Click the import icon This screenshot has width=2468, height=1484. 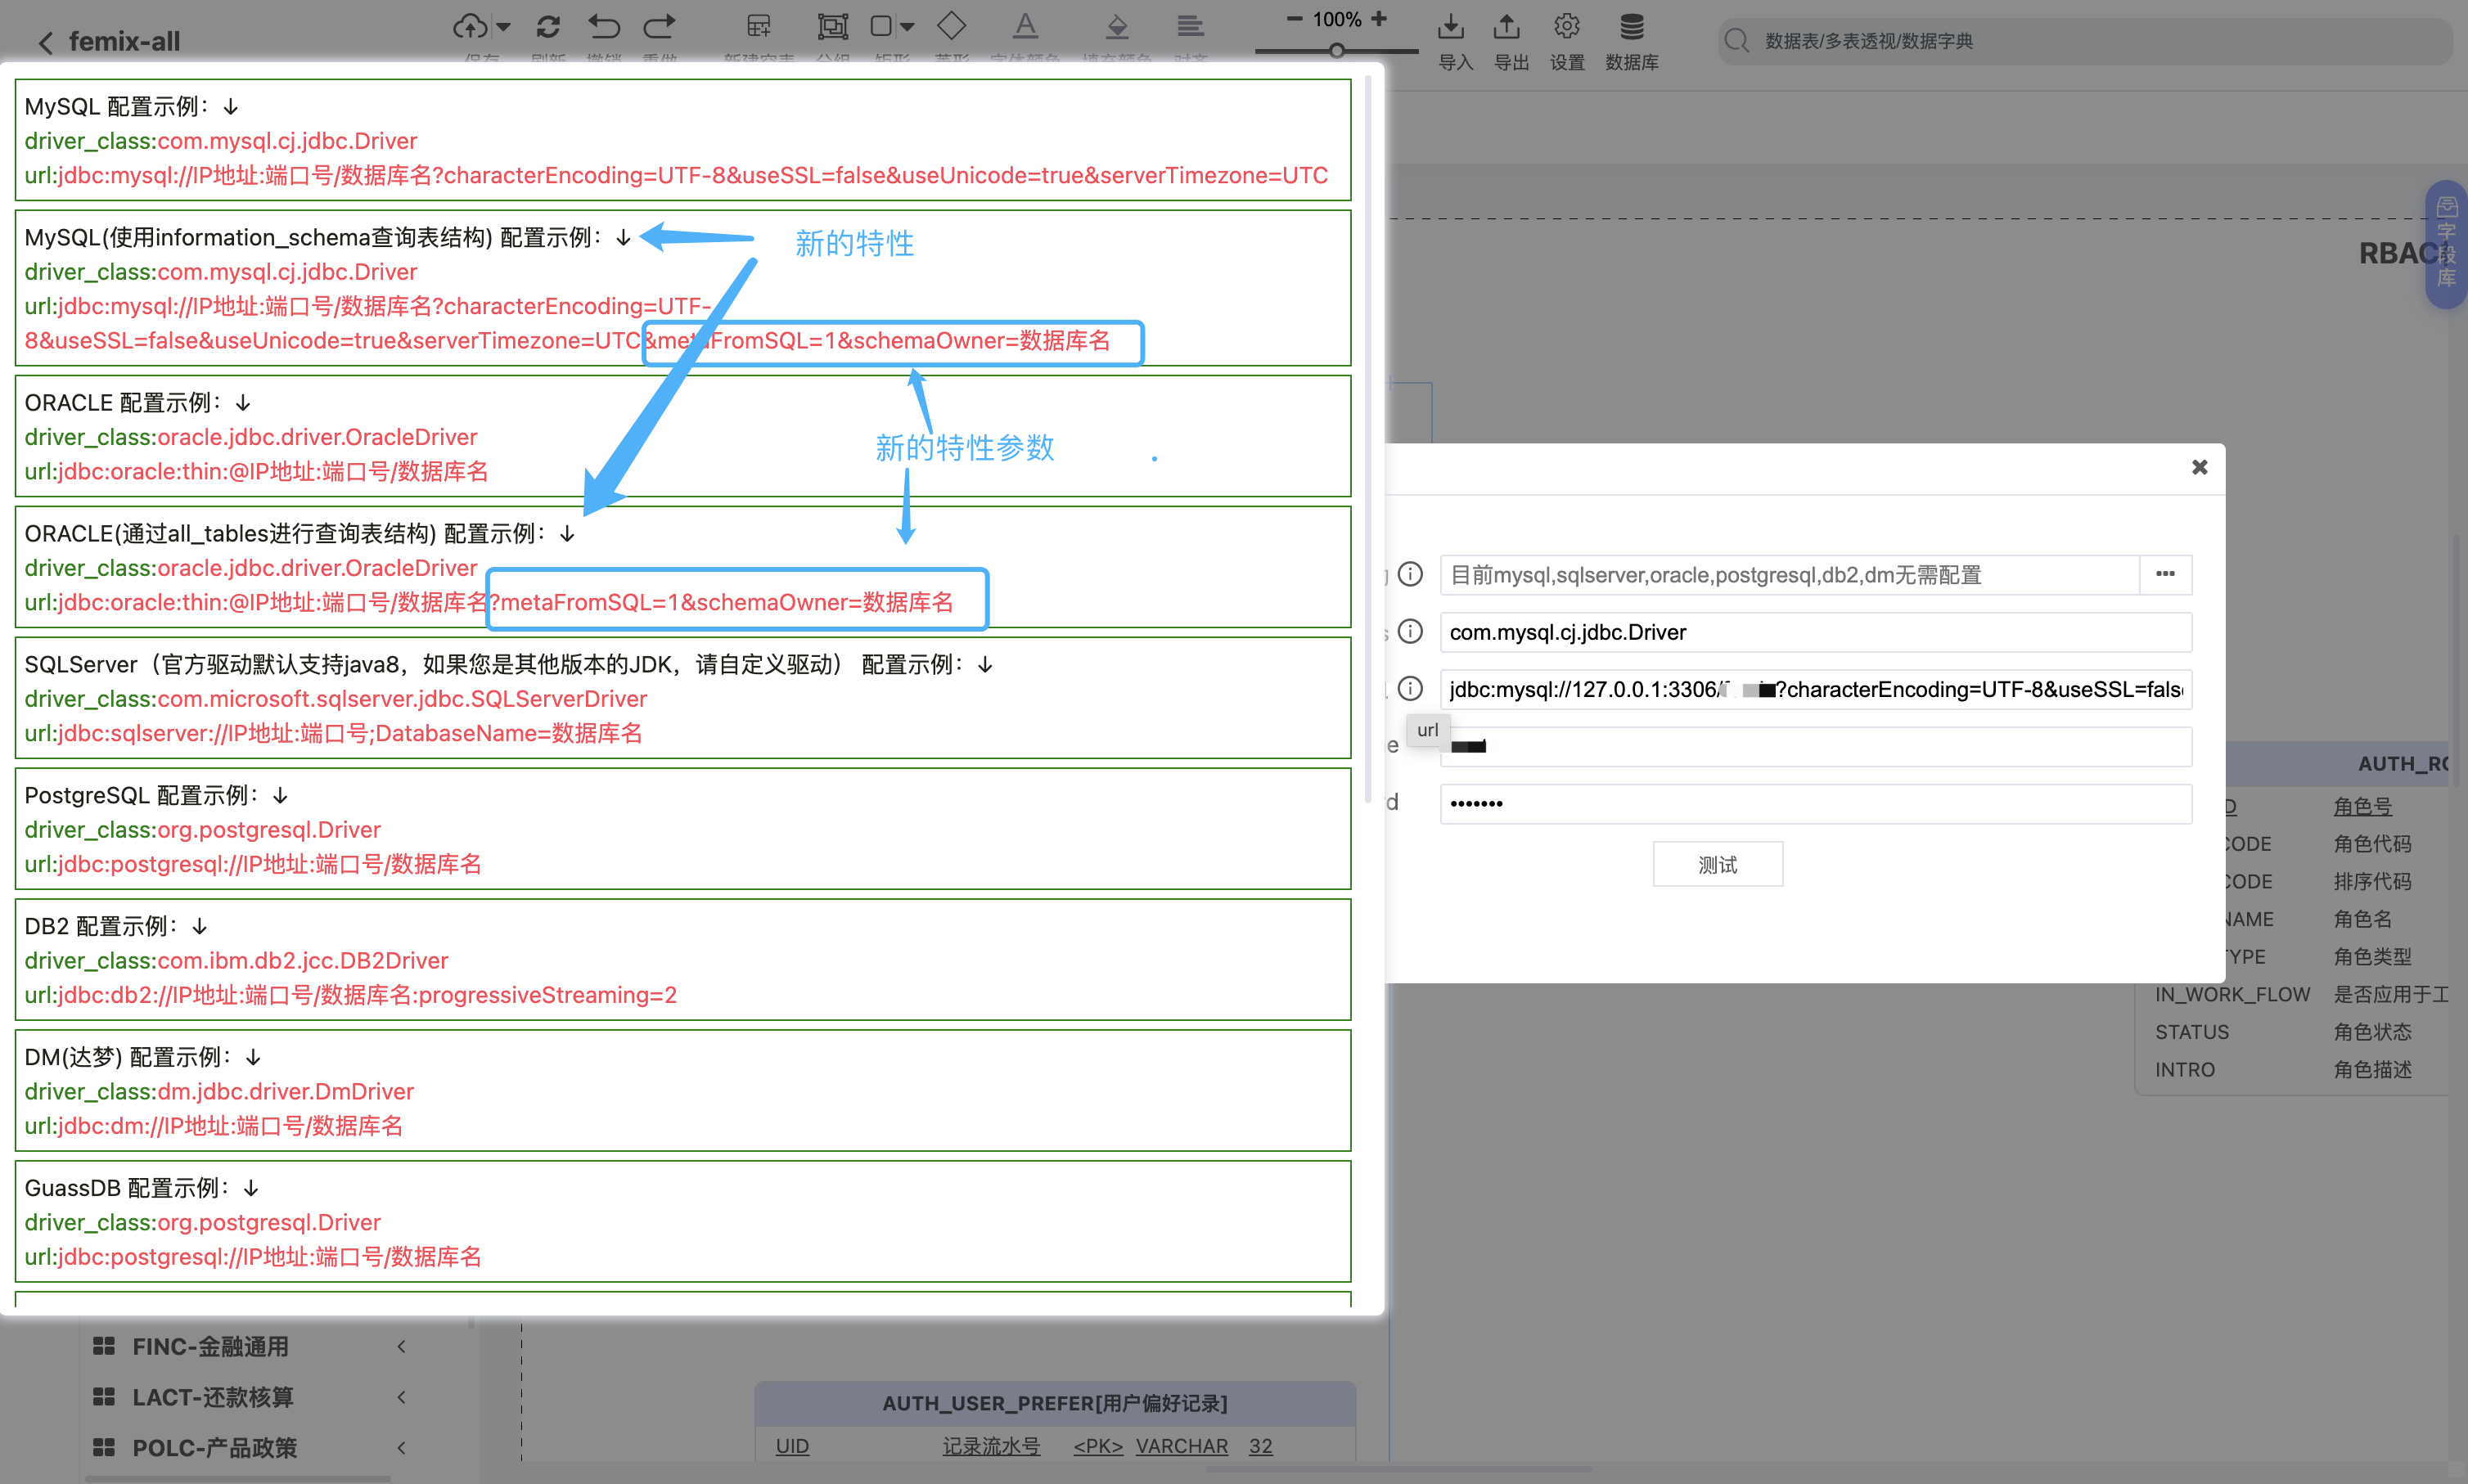(1451, 28)
